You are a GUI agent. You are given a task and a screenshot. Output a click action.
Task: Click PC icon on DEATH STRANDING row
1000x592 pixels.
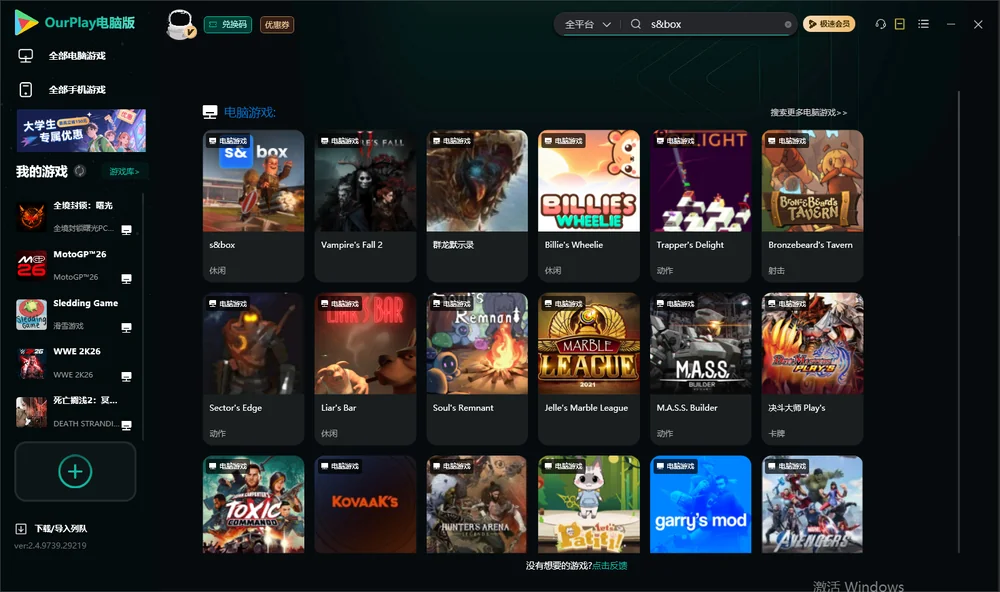tap(126, 426)
